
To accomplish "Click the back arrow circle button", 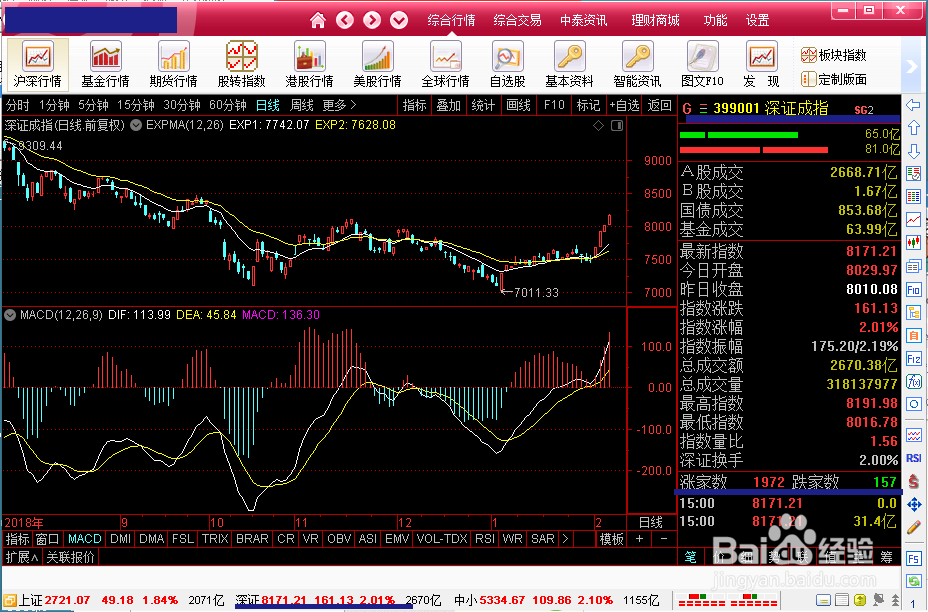I will [345, 21].
